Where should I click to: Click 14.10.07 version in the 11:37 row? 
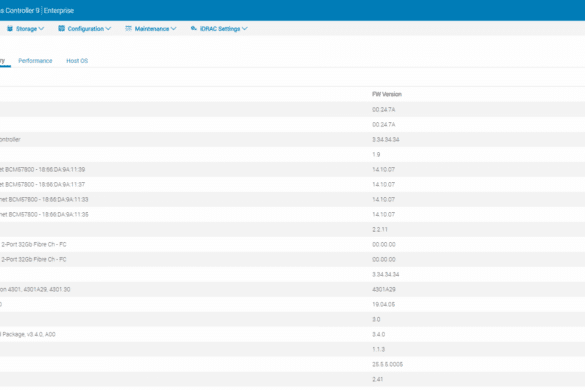[x=384, y=184]
